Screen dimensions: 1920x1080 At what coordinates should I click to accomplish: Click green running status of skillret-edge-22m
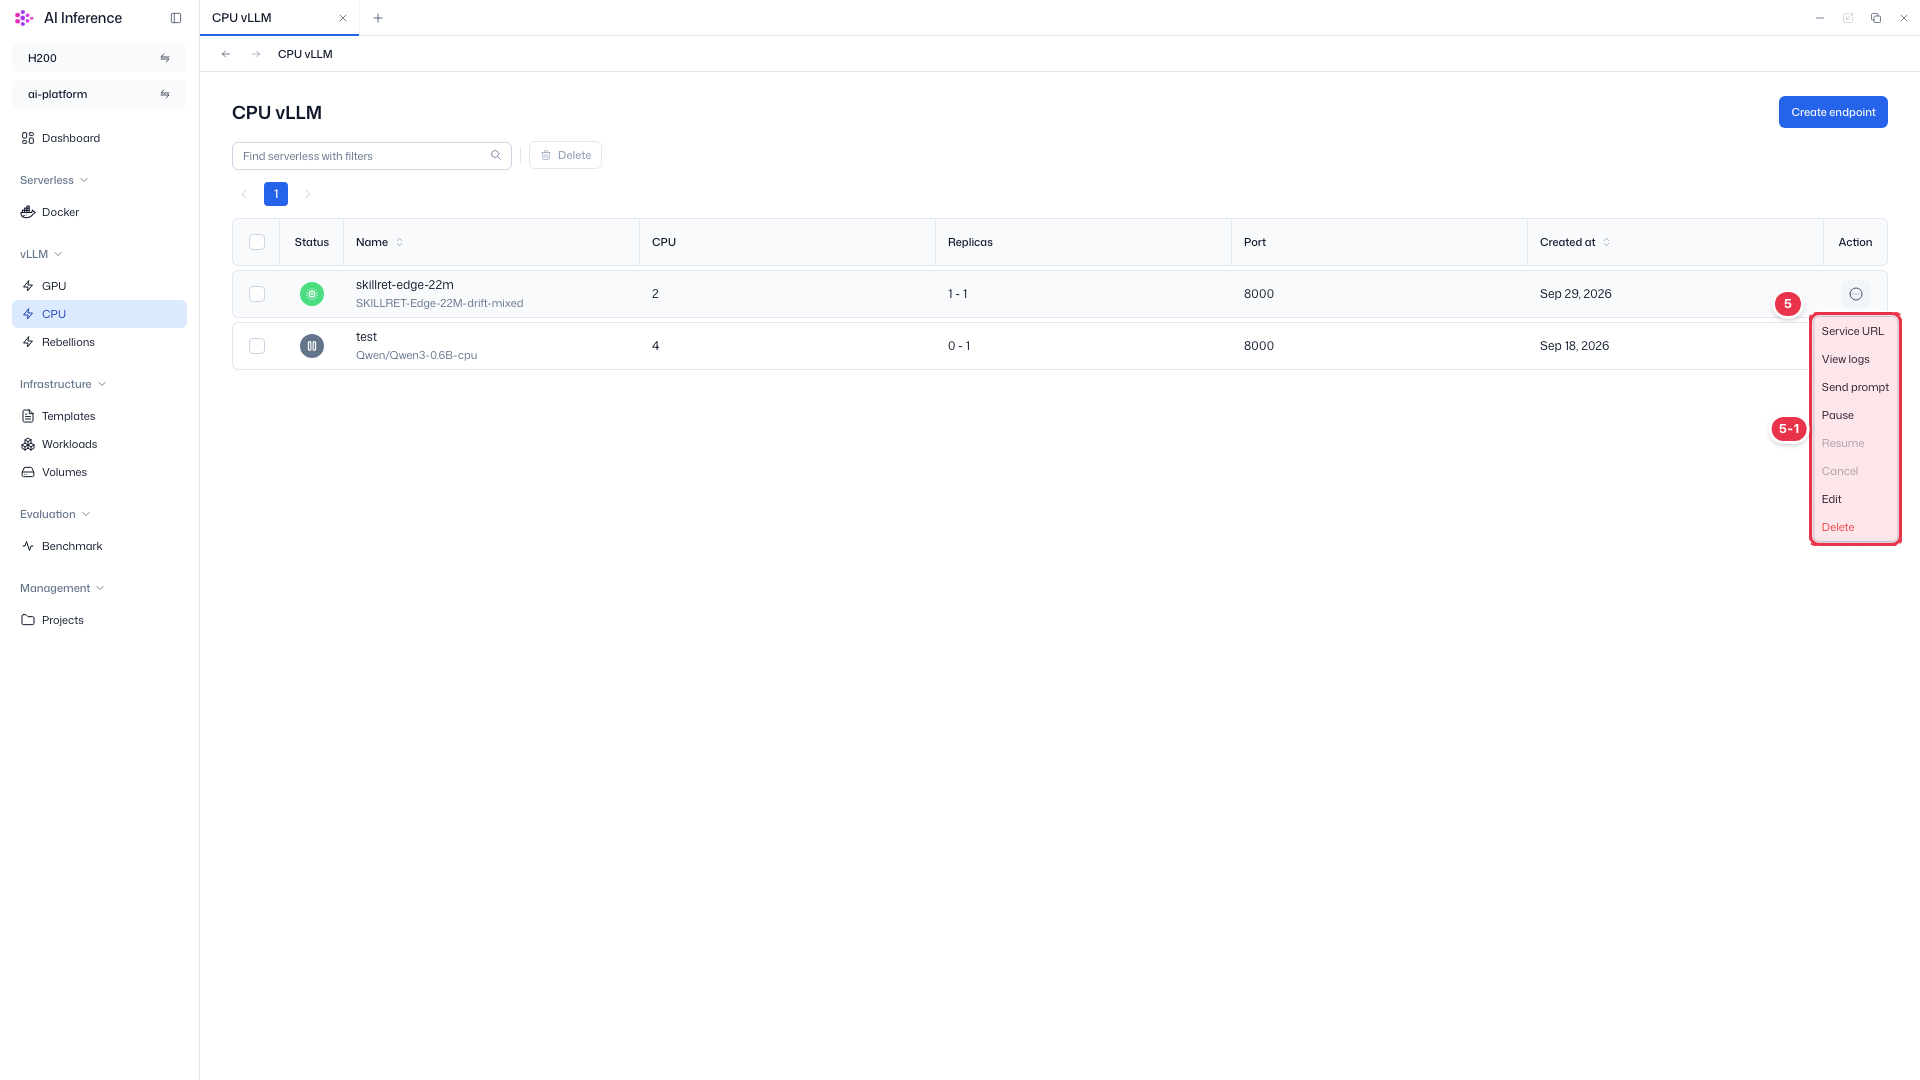coord(312,294)
